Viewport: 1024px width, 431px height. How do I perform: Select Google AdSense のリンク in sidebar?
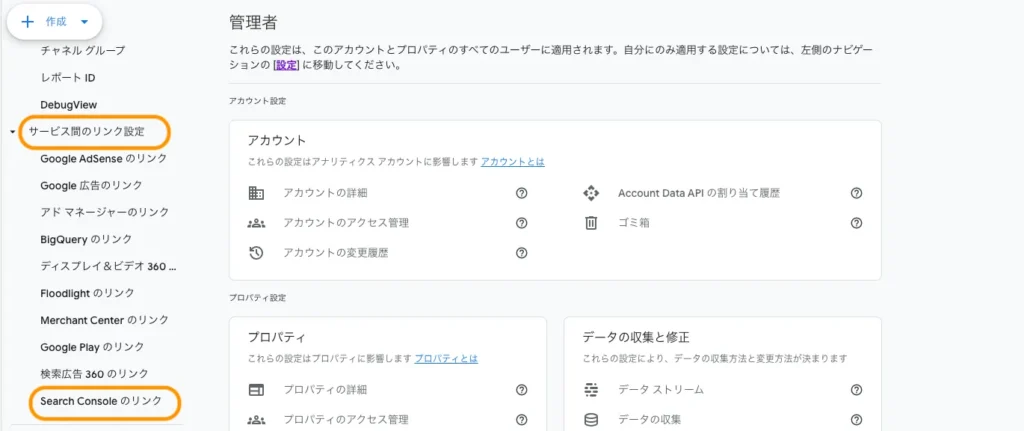click(103, 158)
